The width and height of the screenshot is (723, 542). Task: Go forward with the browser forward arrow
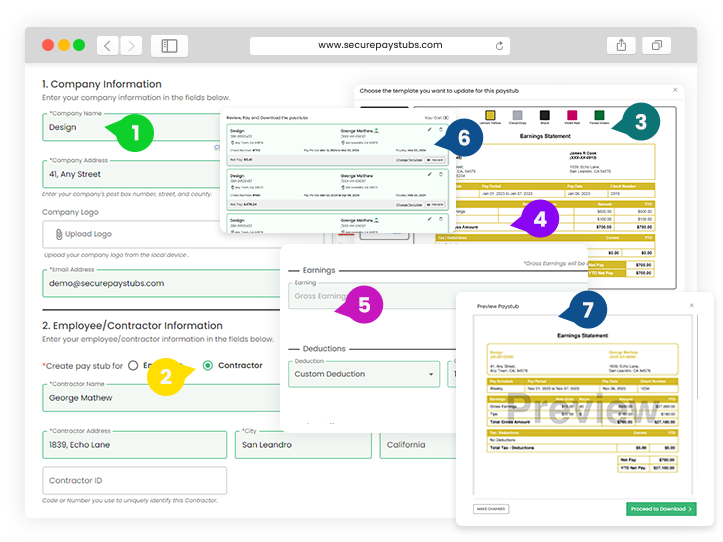(131, 46)
